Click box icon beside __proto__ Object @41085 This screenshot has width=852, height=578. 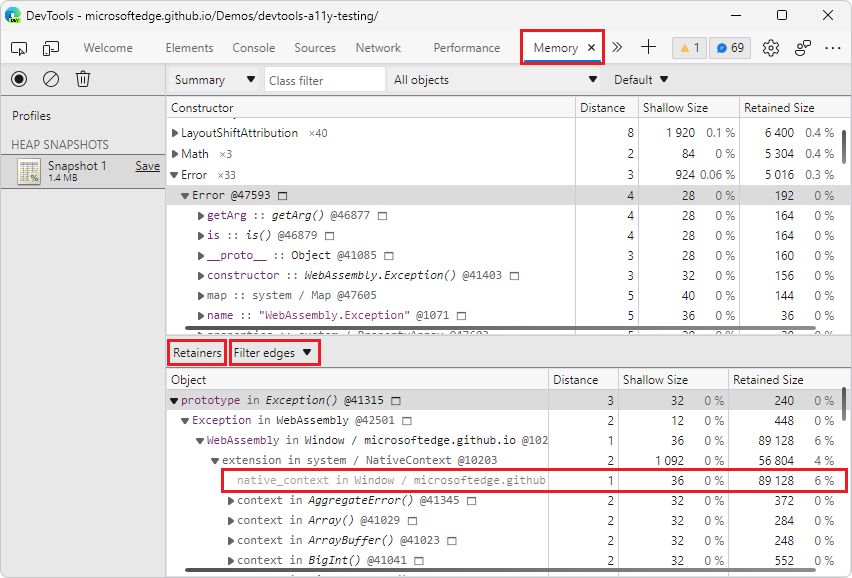tap(389, 256)
